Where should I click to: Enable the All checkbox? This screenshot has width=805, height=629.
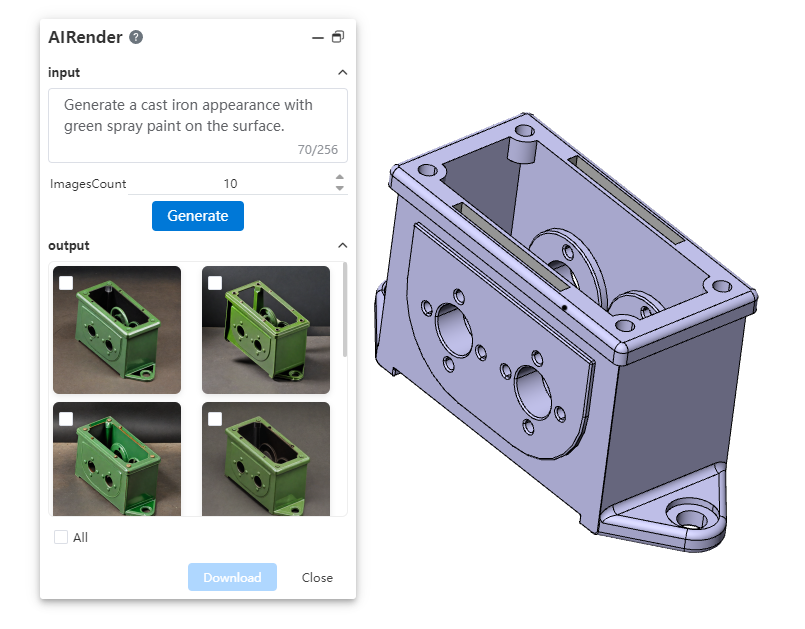coord(62,537)
